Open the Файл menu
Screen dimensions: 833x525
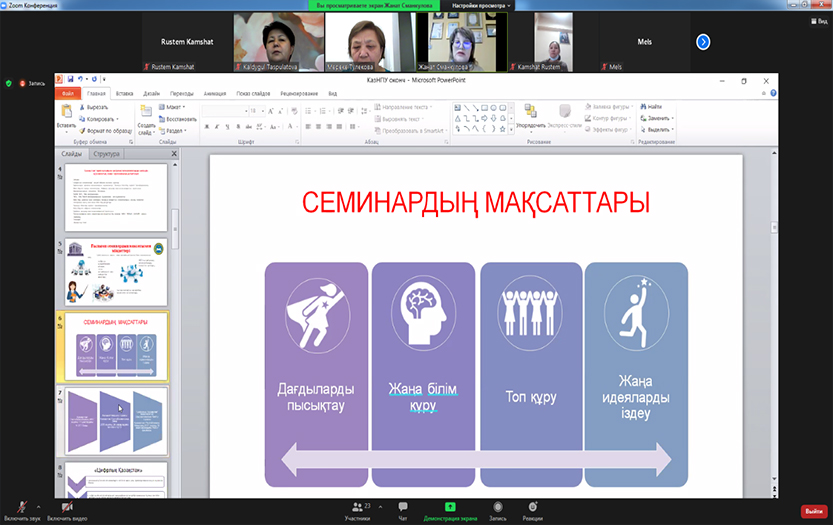tap(67, 92)
